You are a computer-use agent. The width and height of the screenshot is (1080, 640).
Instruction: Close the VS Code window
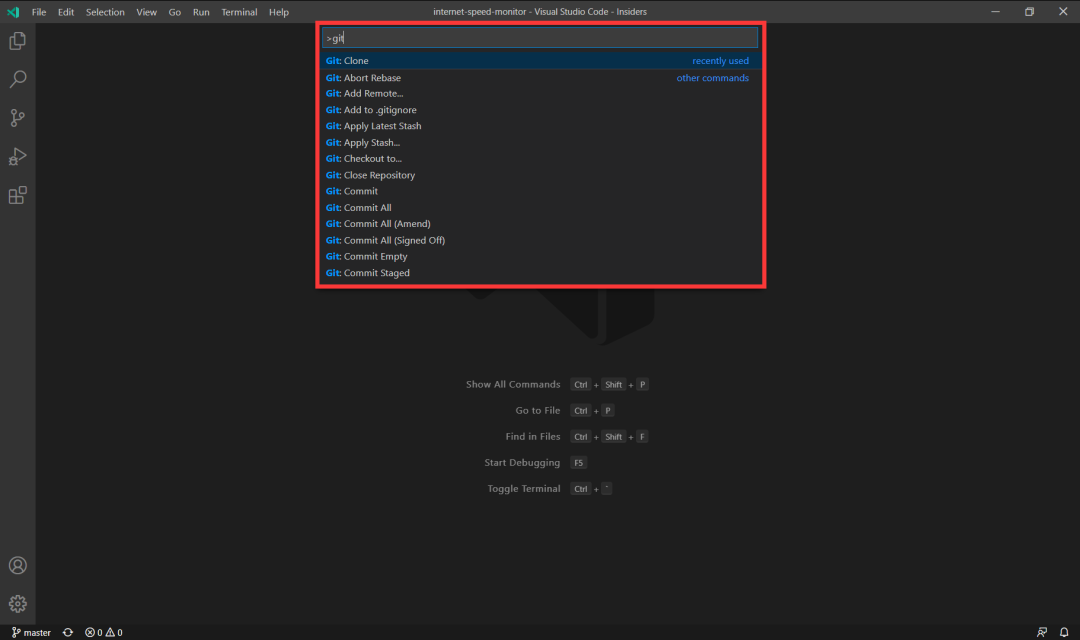[x=1063, y=12]
